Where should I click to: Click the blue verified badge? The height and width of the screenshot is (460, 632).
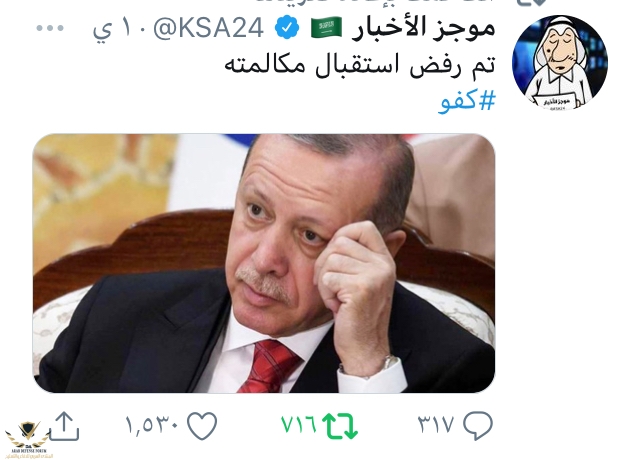[x=287, y=28]
